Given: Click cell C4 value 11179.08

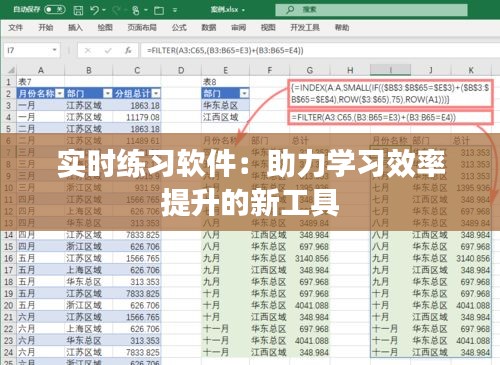Looking at the screenshot, I should pos(137,117).
